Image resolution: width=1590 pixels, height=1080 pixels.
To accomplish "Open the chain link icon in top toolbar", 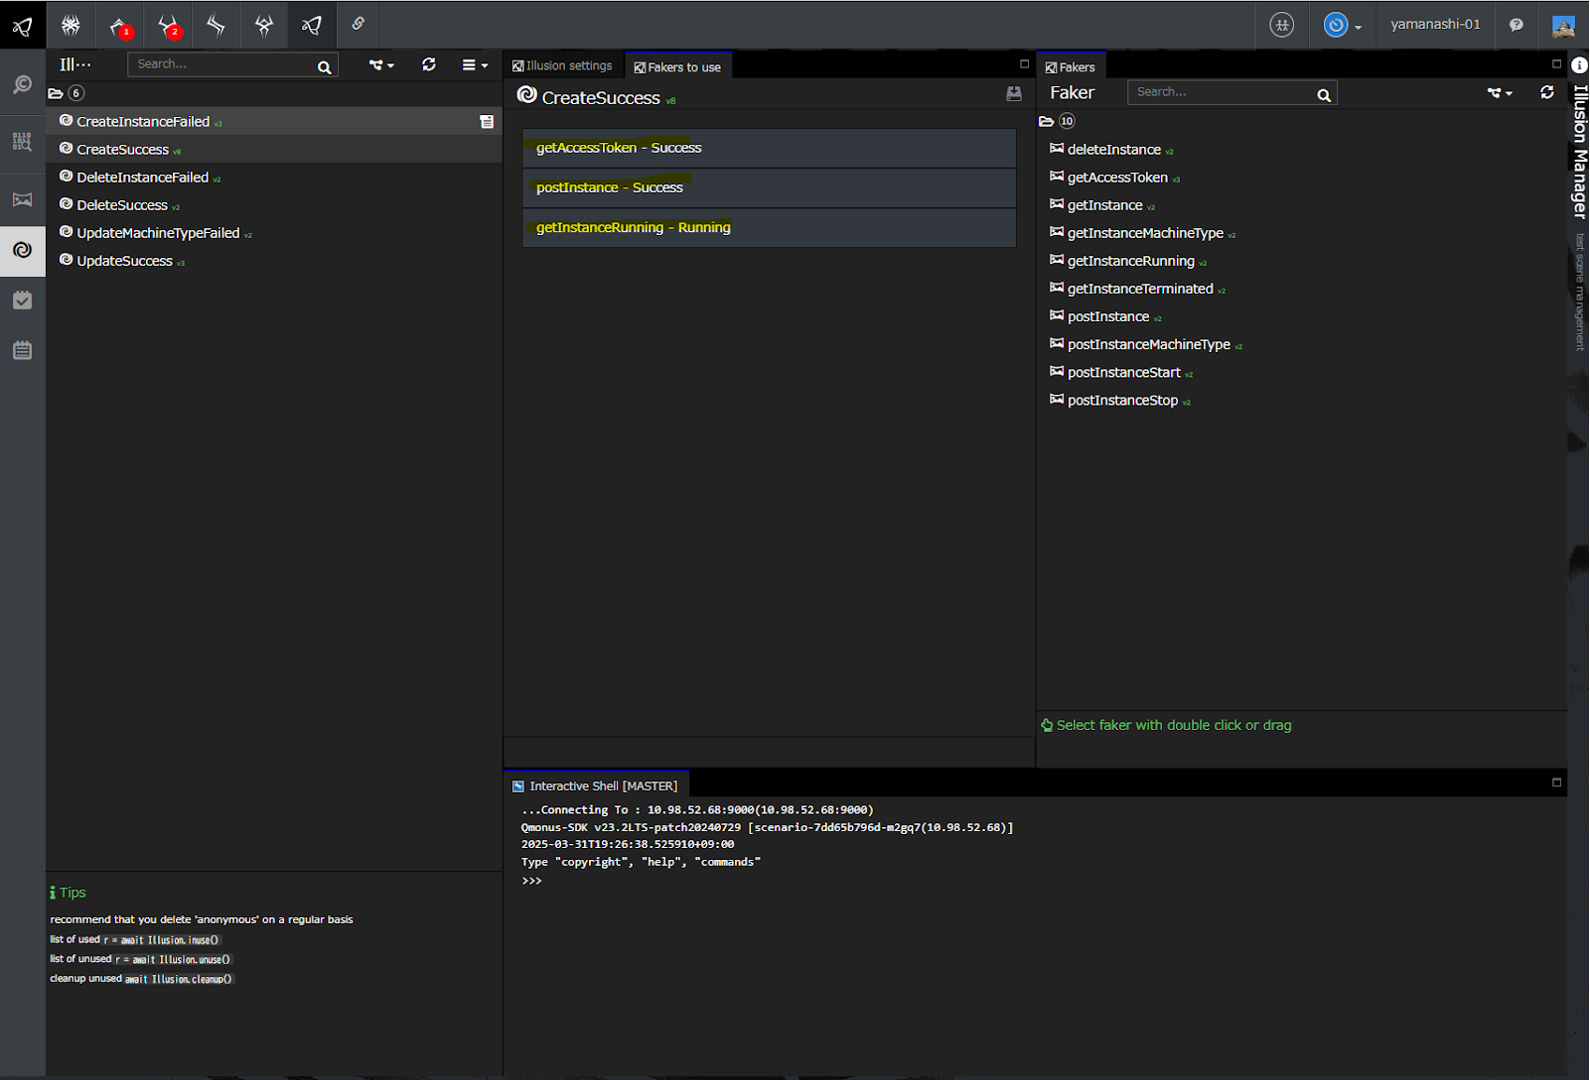I will point(358,24).
